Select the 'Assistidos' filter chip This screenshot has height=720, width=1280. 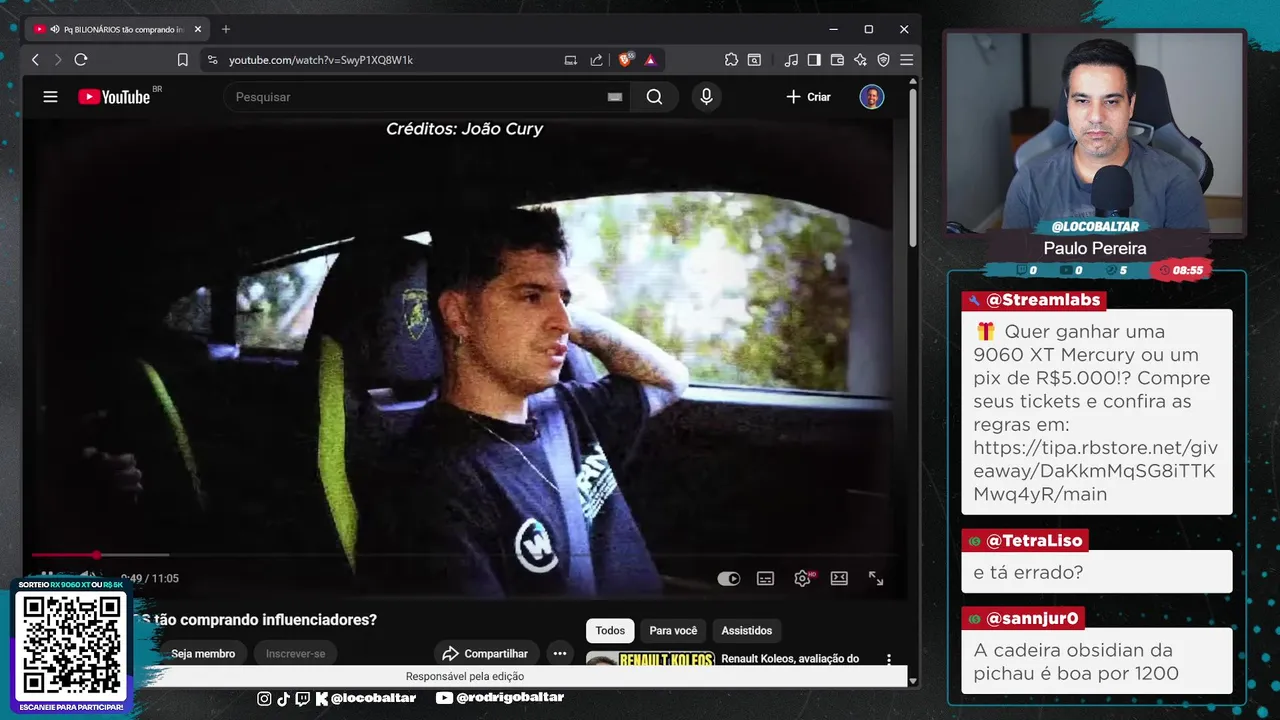pos(747,630)
